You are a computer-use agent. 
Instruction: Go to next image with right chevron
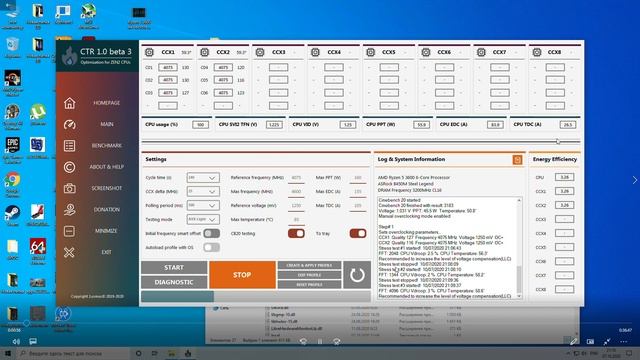click(x=635, y=180)
